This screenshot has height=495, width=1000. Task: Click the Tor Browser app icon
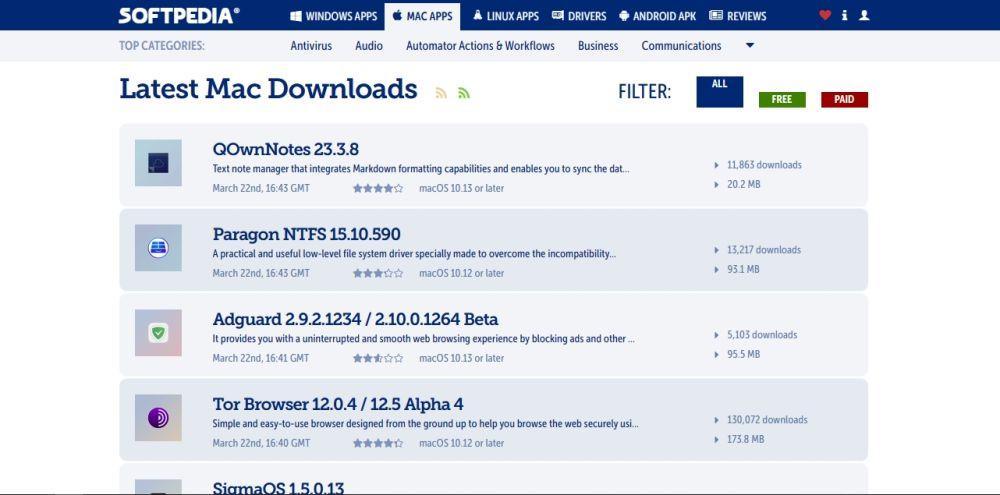click(x=158, y=418)
